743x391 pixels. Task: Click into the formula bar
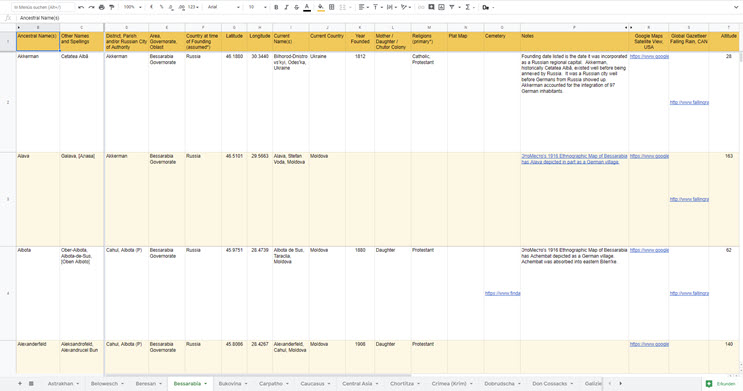click(379, 18)
